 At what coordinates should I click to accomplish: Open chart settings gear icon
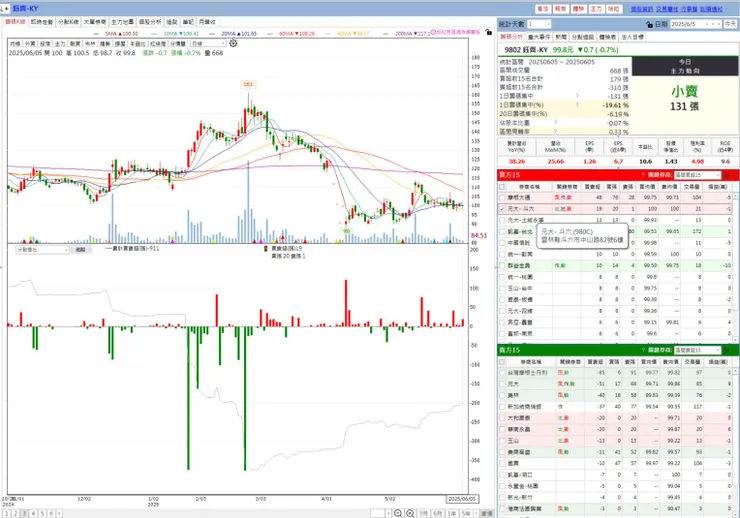pyautogui.click(x=233, y=43)
